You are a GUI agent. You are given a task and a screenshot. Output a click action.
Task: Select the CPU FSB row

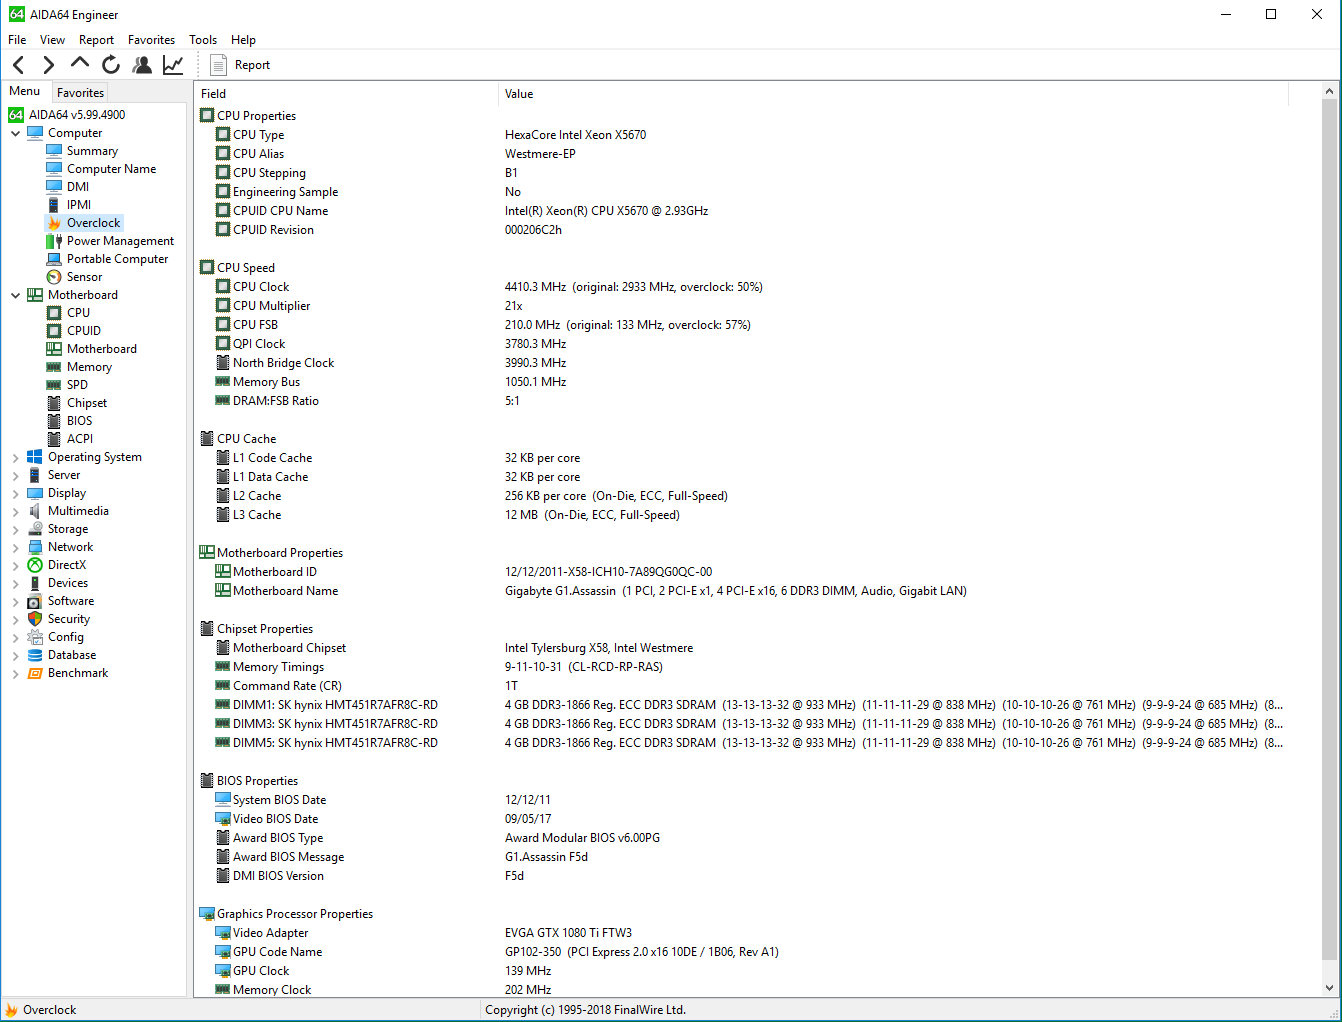tap(740, 325)
